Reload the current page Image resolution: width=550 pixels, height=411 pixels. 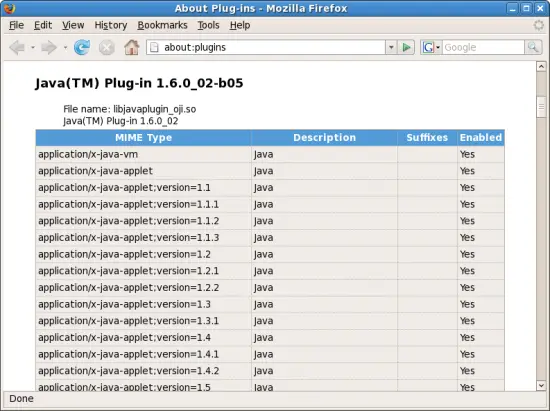point(82,47)
